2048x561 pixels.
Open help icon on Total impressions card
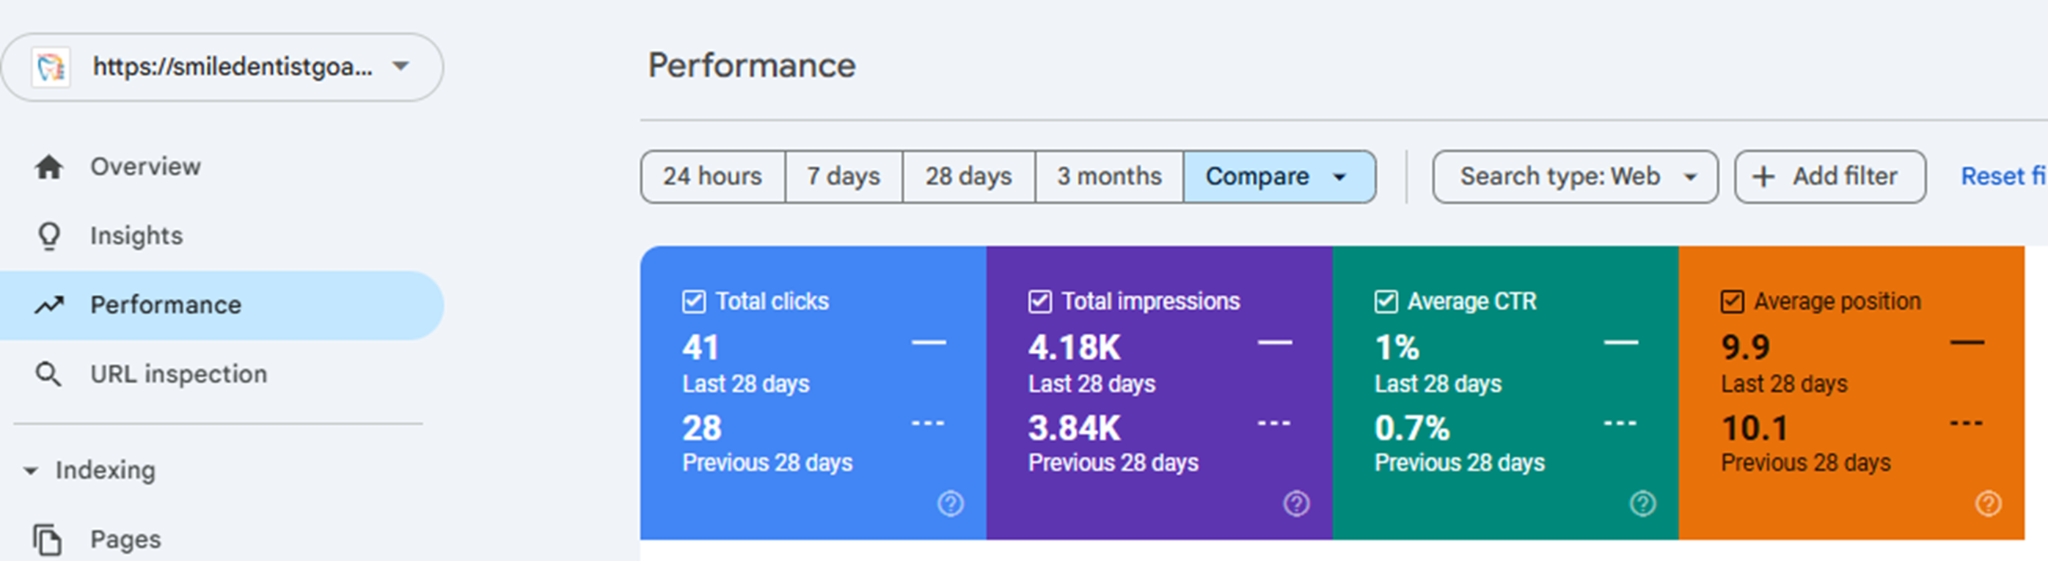pos(1297,503)
